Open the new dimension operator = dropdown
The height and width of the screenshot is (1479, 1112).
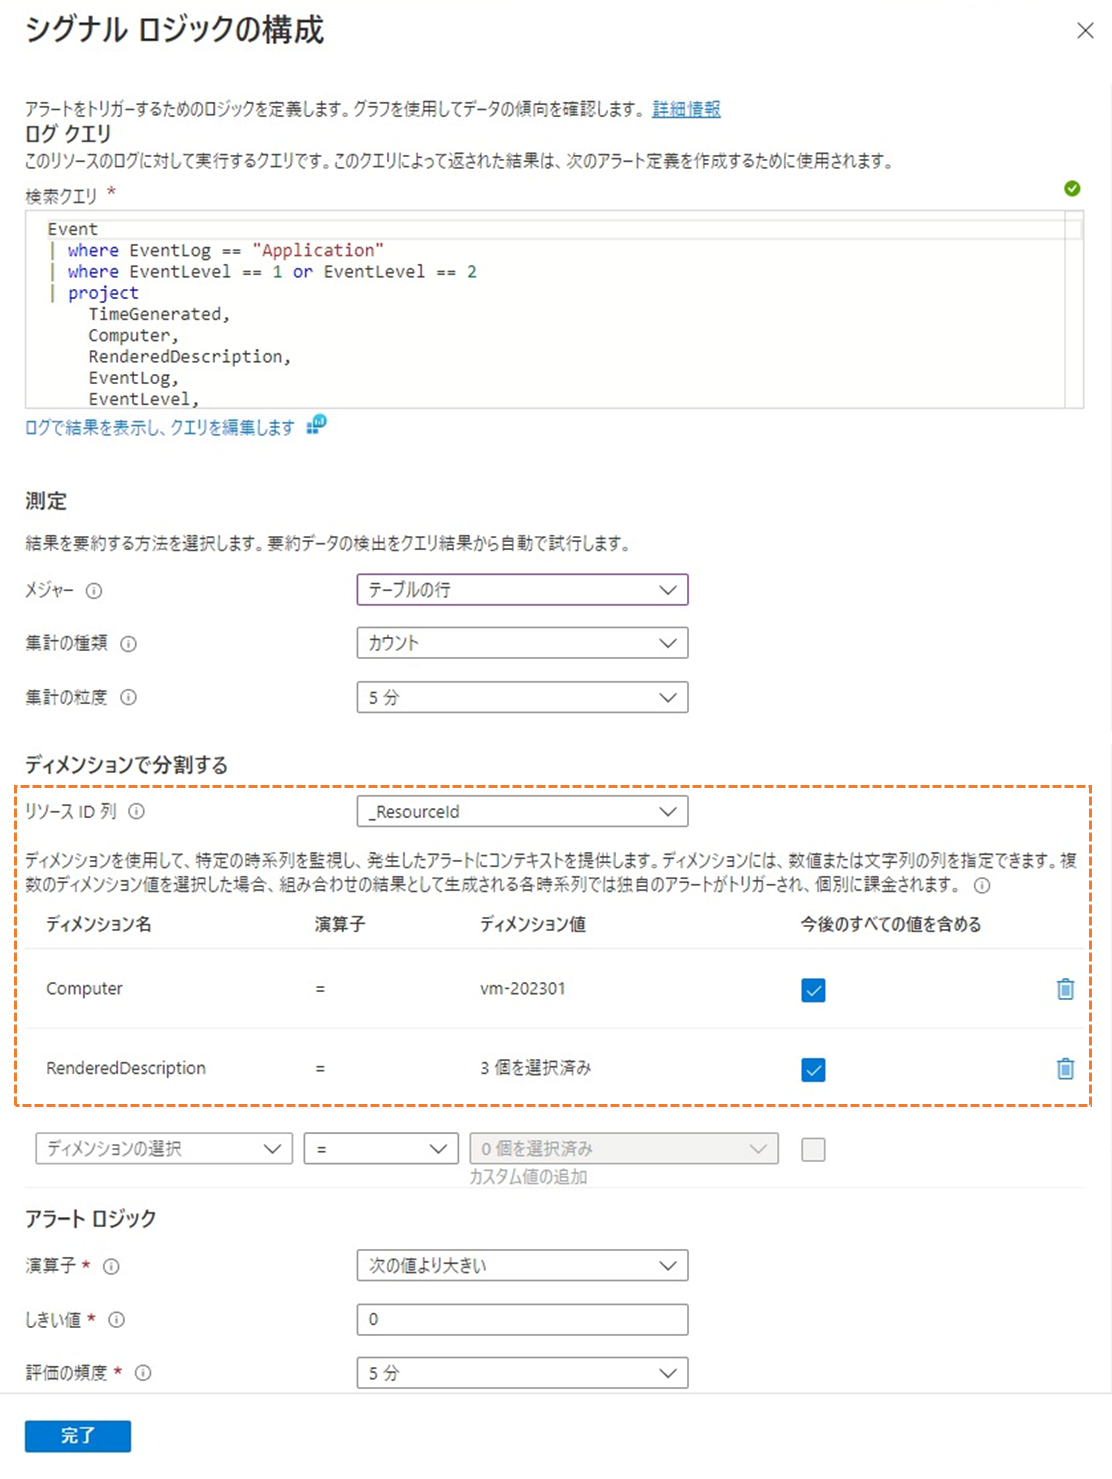pyautogui.click(x=381, y=1149)
